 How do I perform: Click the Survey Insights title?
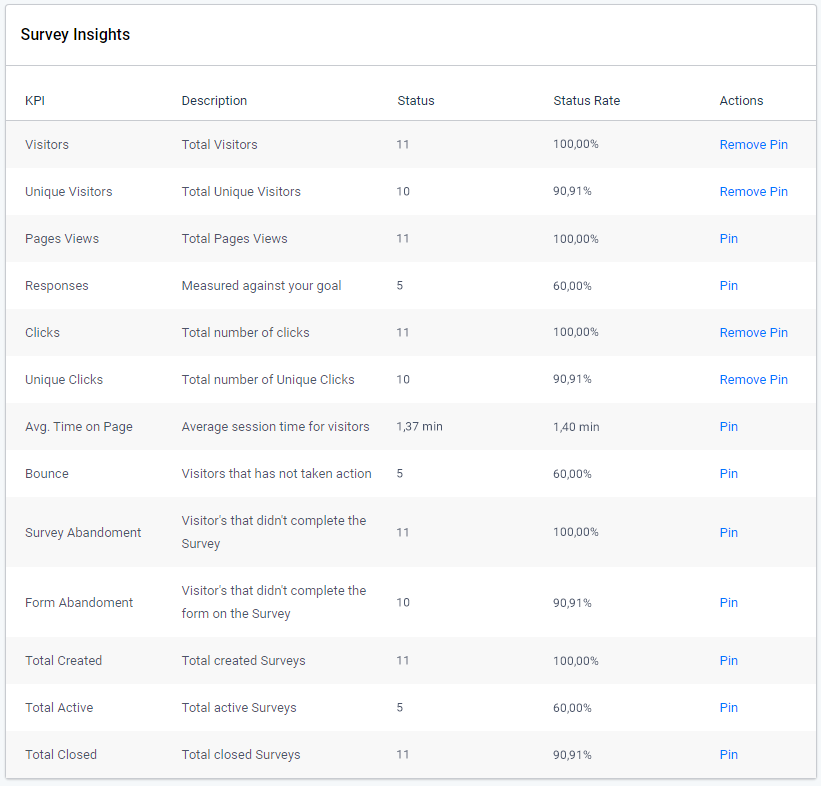point(75,34)
